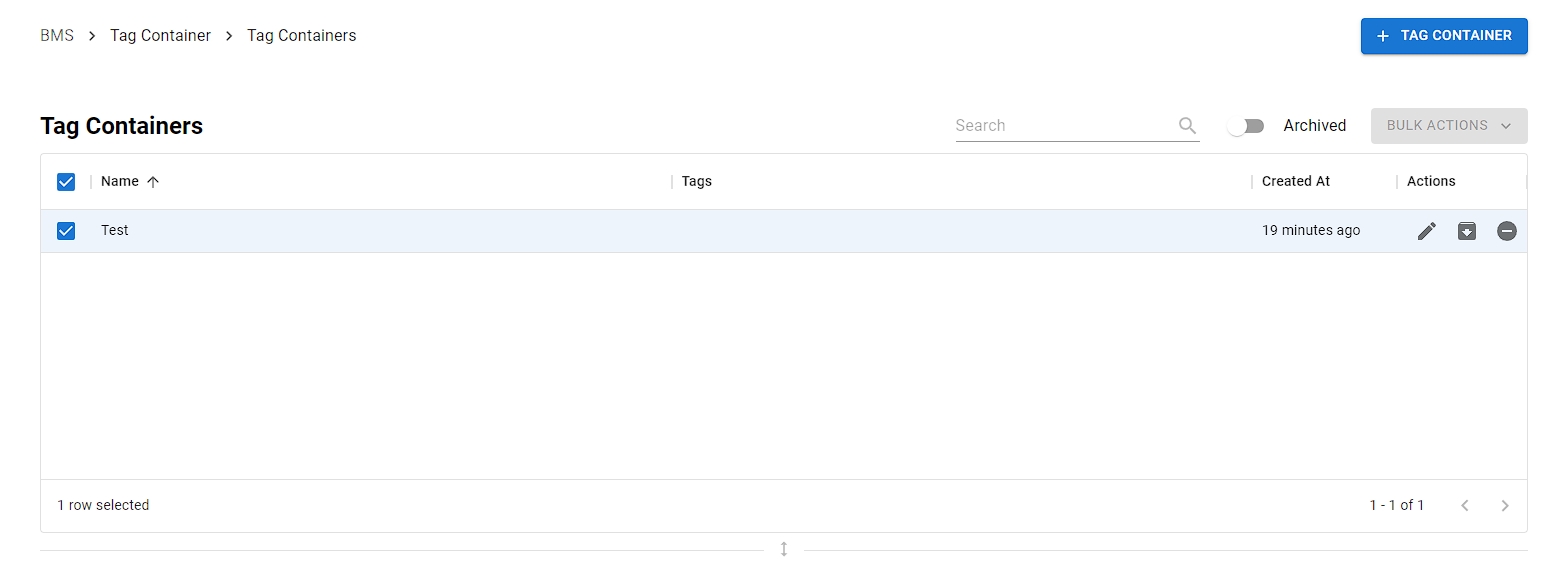The image size is (1567, 576).
Task: Go to the previous page arrow
Action: [x=1465, y=506]
